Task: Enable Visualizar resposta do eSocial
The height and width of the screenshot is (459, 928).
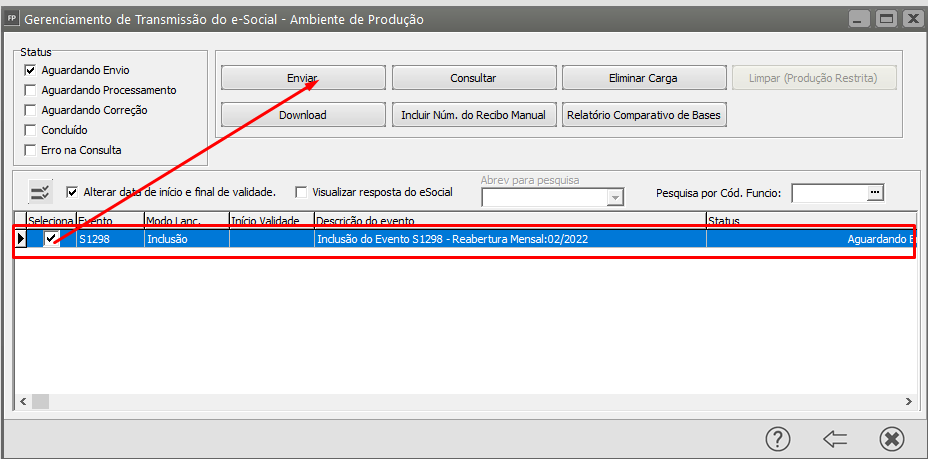Action: (301, 192)
